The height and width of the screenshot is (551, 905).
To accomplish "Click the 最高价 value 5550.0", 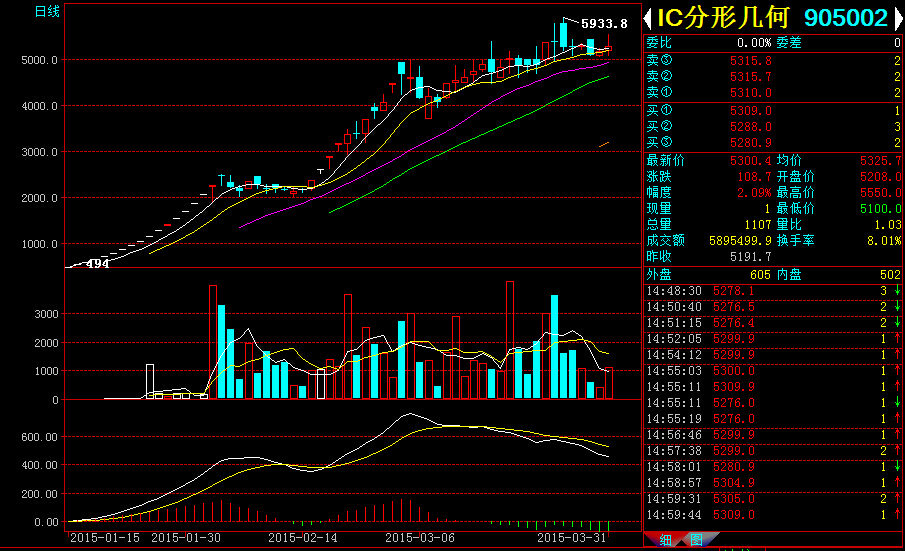I will point(880,193).
